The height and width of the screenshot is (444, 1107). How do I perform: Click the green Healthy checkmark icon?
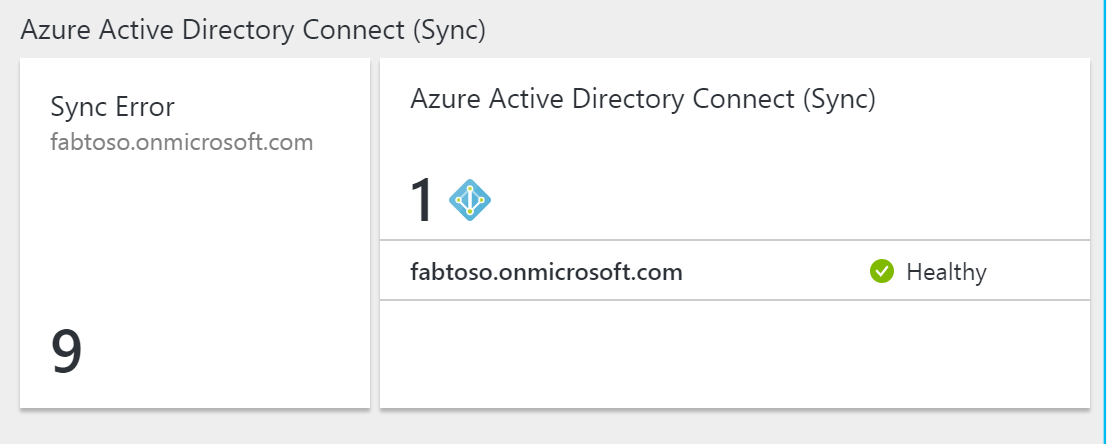tap(881, 271)
